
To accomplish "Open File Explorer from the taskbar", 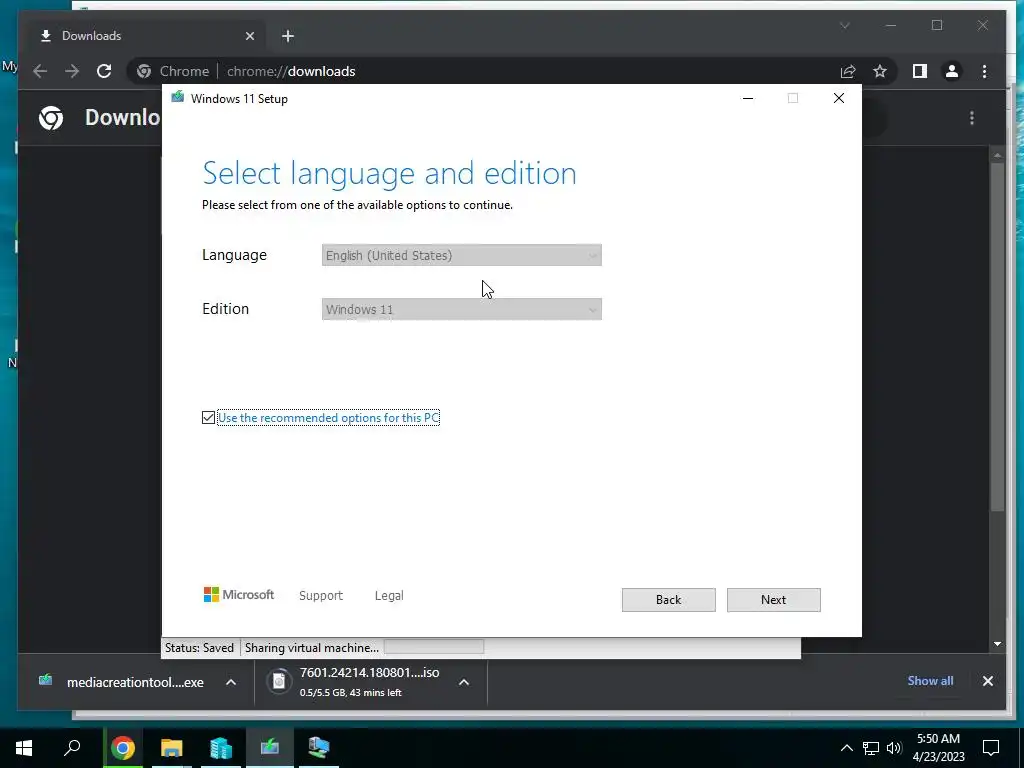I will (172, 748).
